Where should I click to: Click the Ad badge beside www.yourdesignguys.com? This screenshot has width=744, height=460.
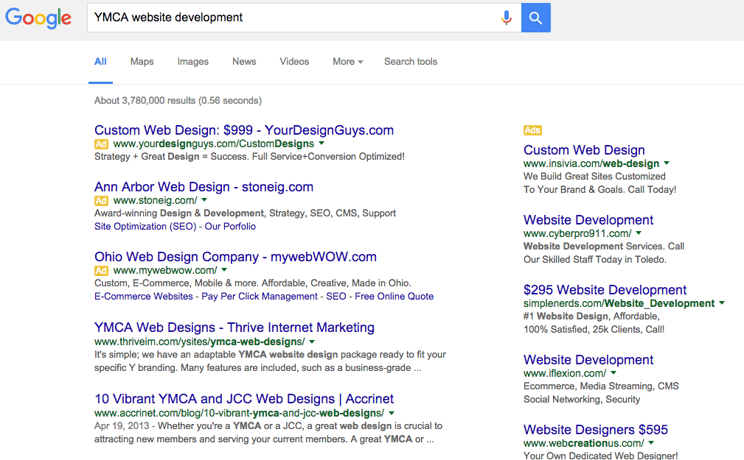click(101, 144)
